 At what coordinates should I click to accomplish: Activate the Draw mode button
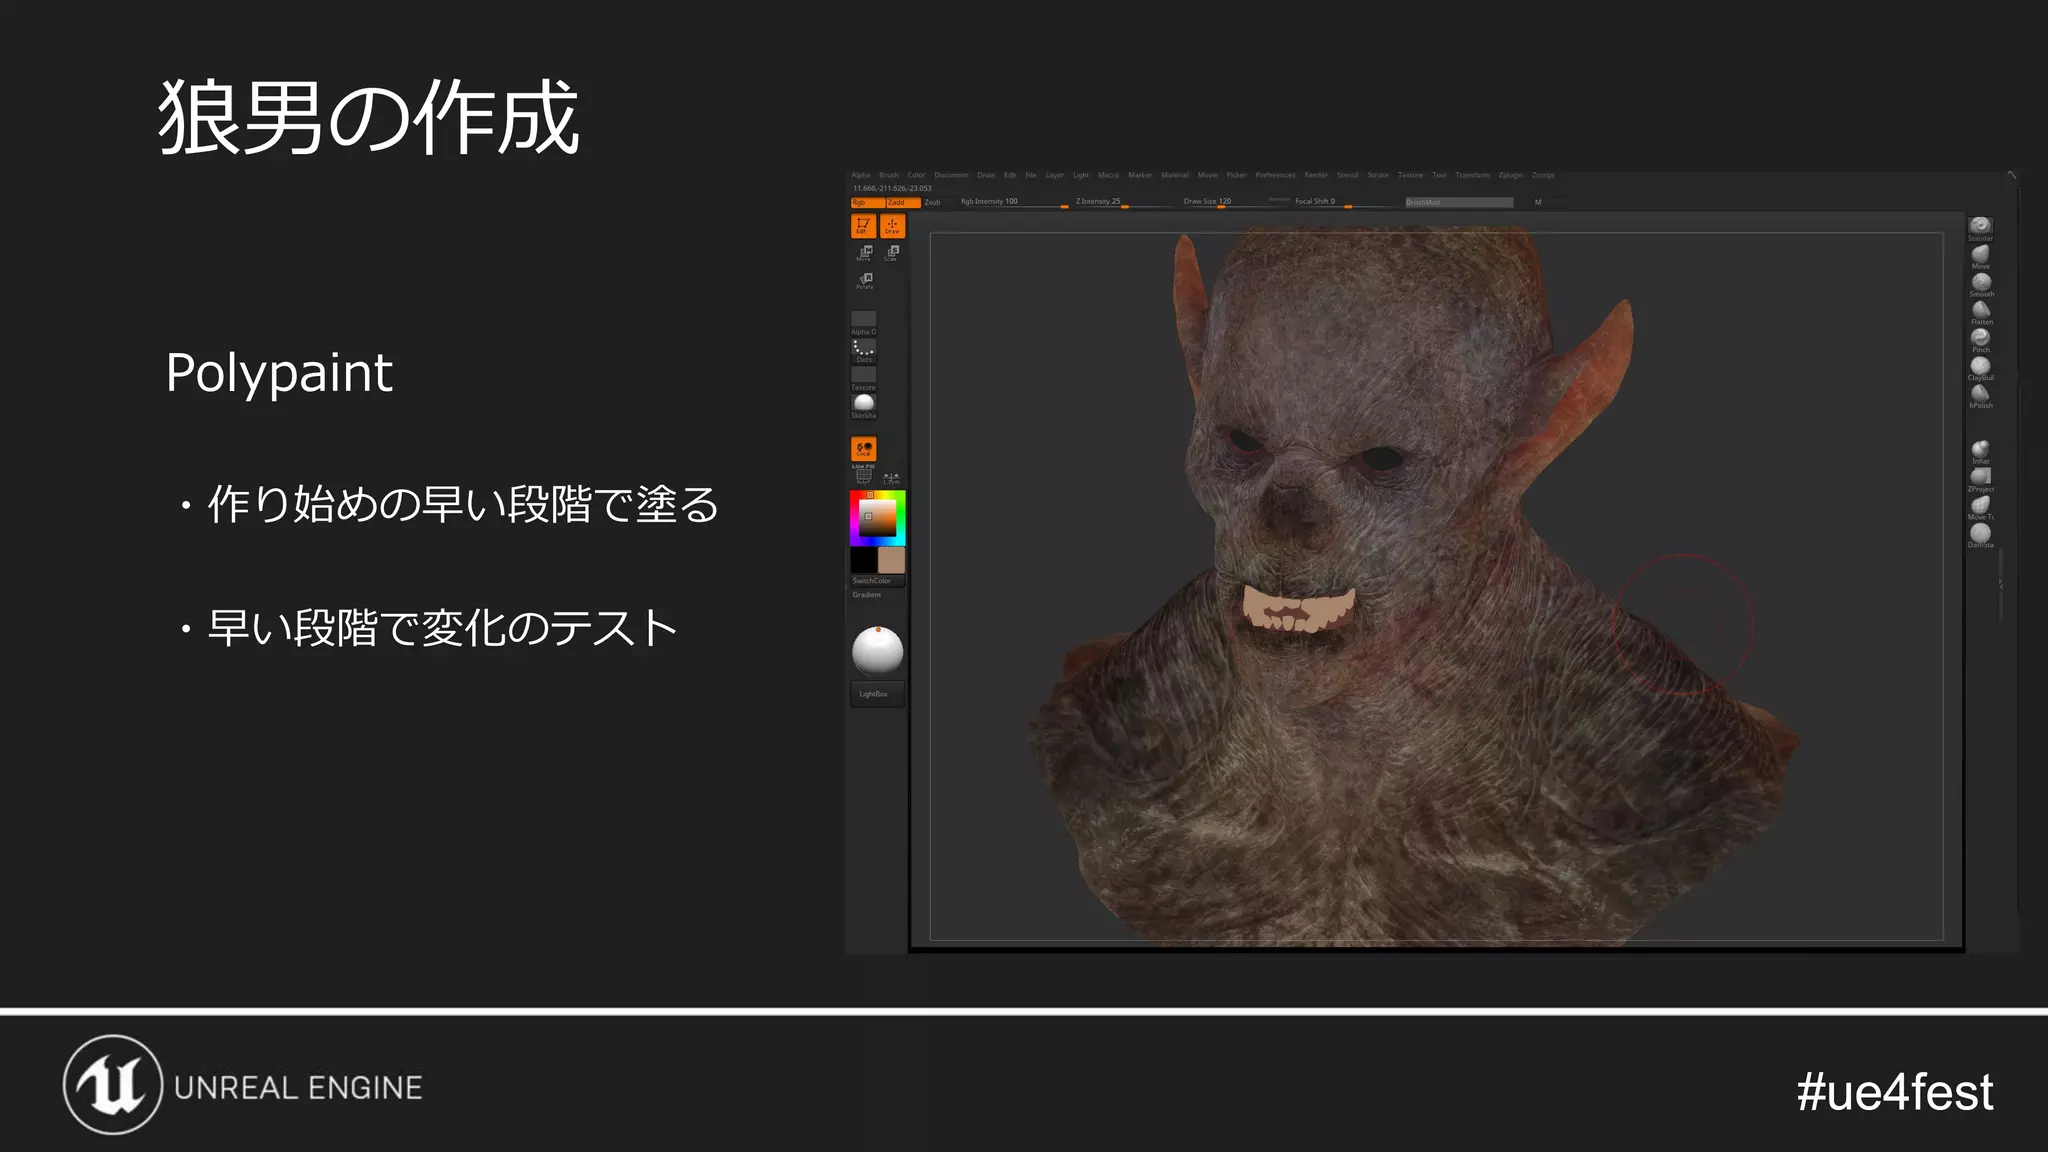(892, 226)
